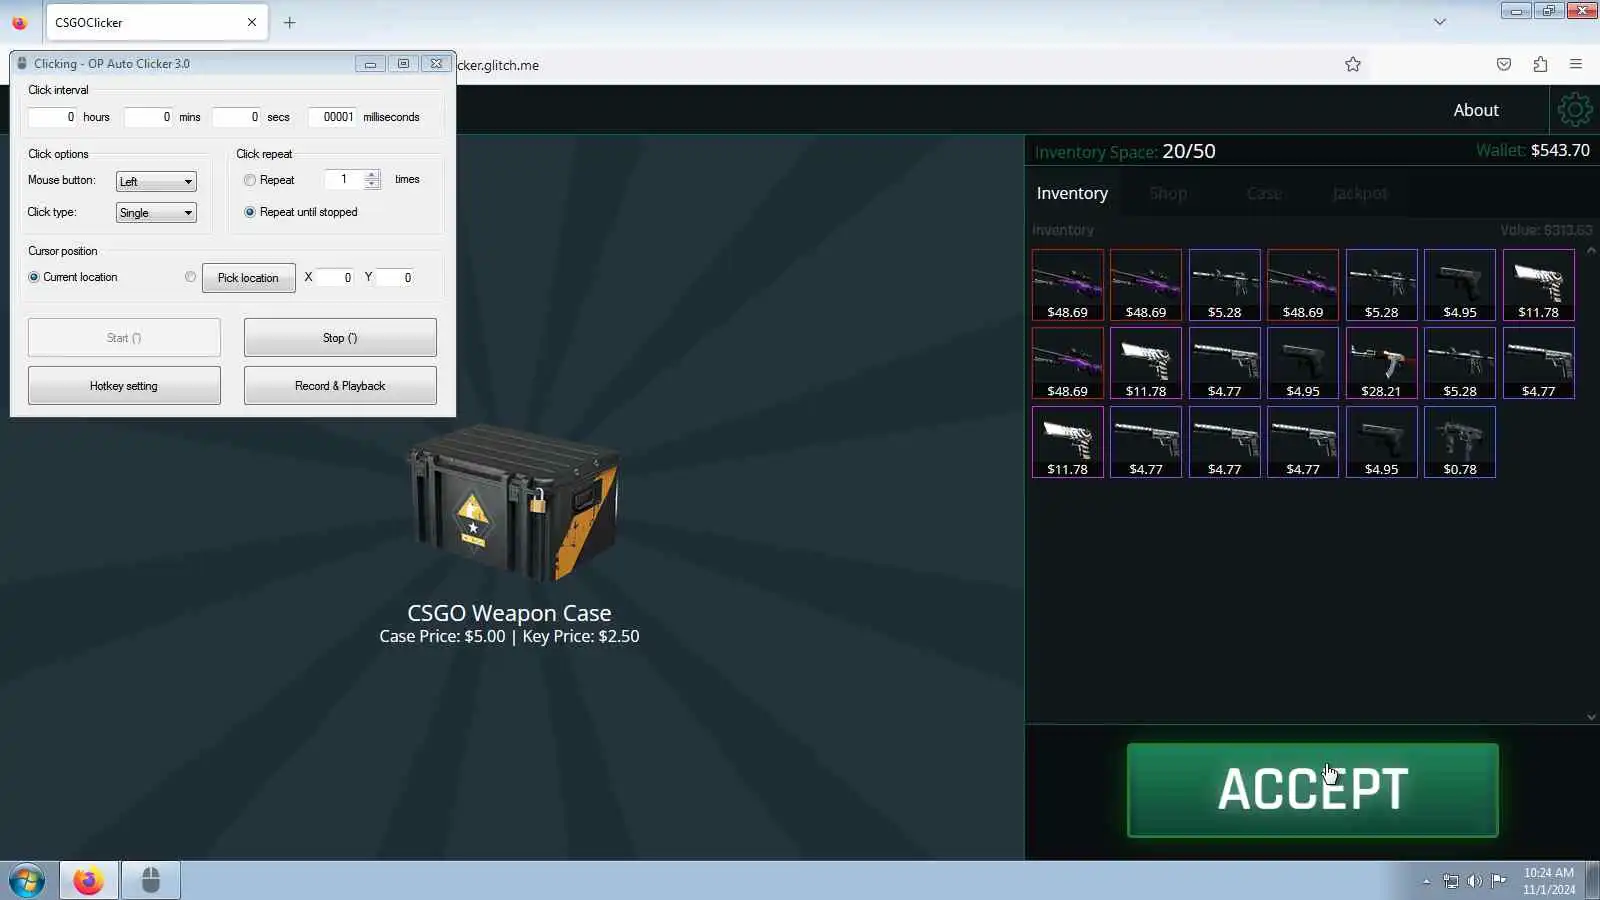Switch to the Shop tab
The height and width of the screenshot is (900, 1600).
pos(1168,193)
